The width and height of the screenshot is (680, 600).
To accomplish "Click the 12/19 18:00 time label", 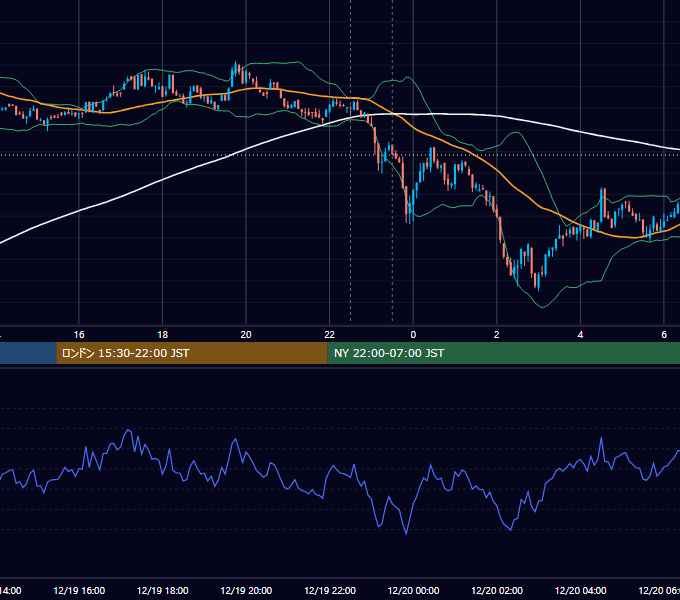I will pos(163,590).
